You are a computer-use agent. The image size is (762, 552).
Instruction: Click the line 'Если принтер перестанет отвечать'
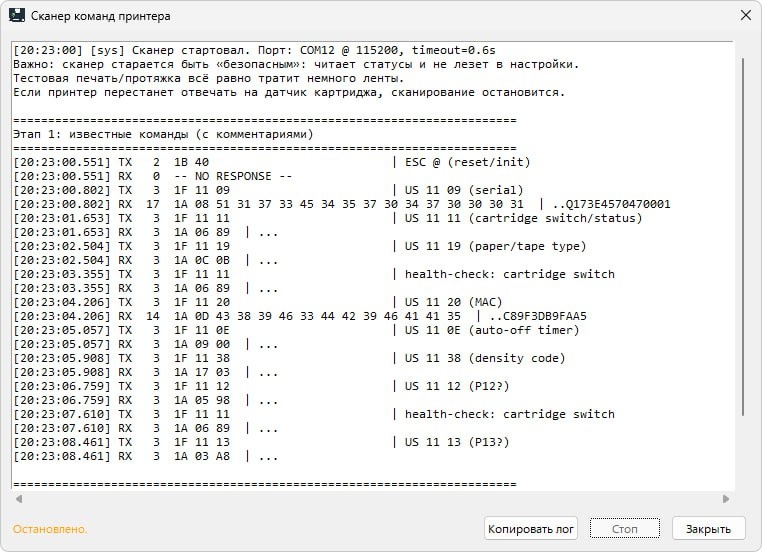pyautogui.click(x=289, y=92)
